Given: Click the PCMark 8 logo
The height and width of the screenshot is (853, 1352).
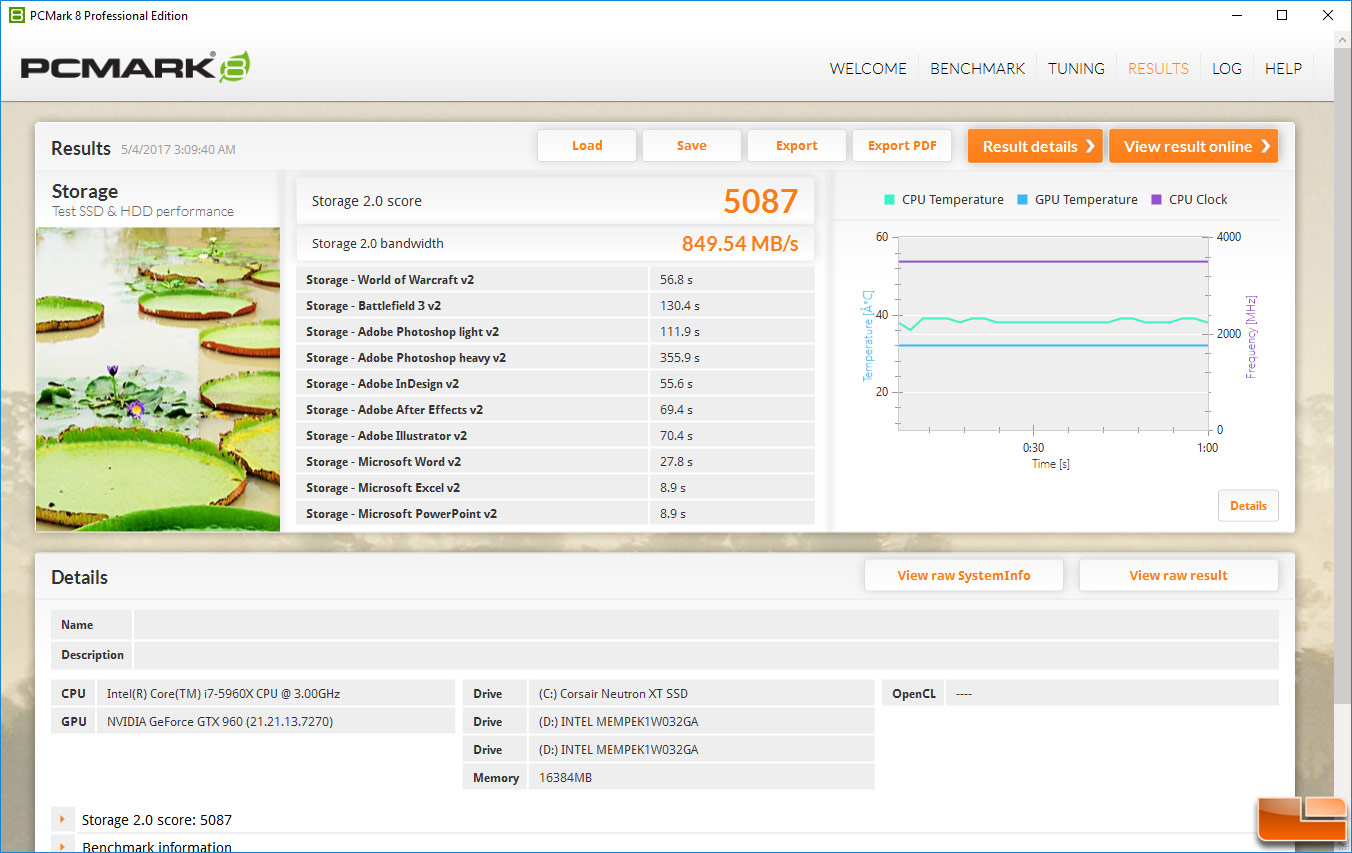Looking at the screenshot, I should (135, 67).
